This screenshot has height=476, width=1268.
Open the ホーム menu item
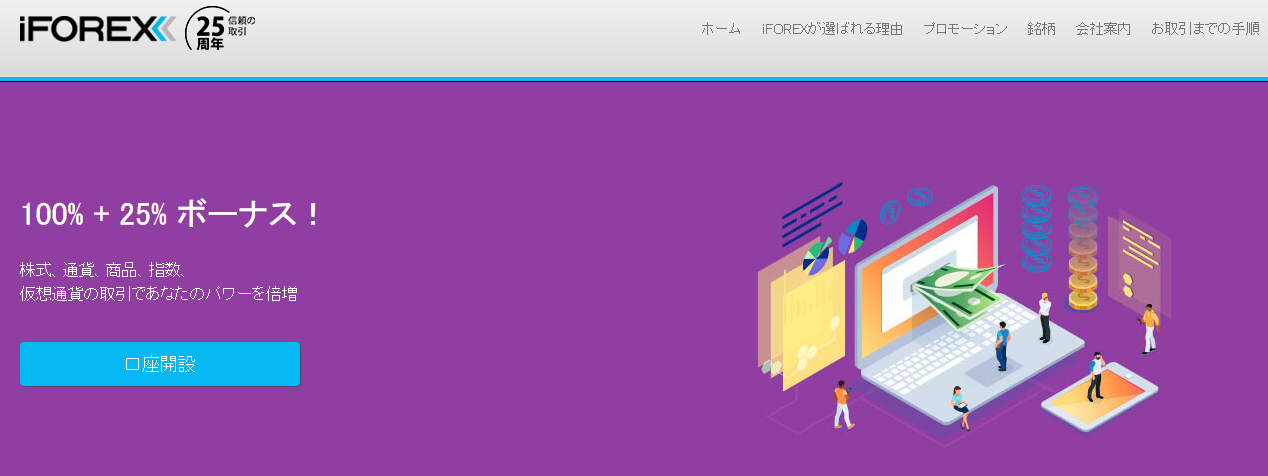[x=721, y=29]
